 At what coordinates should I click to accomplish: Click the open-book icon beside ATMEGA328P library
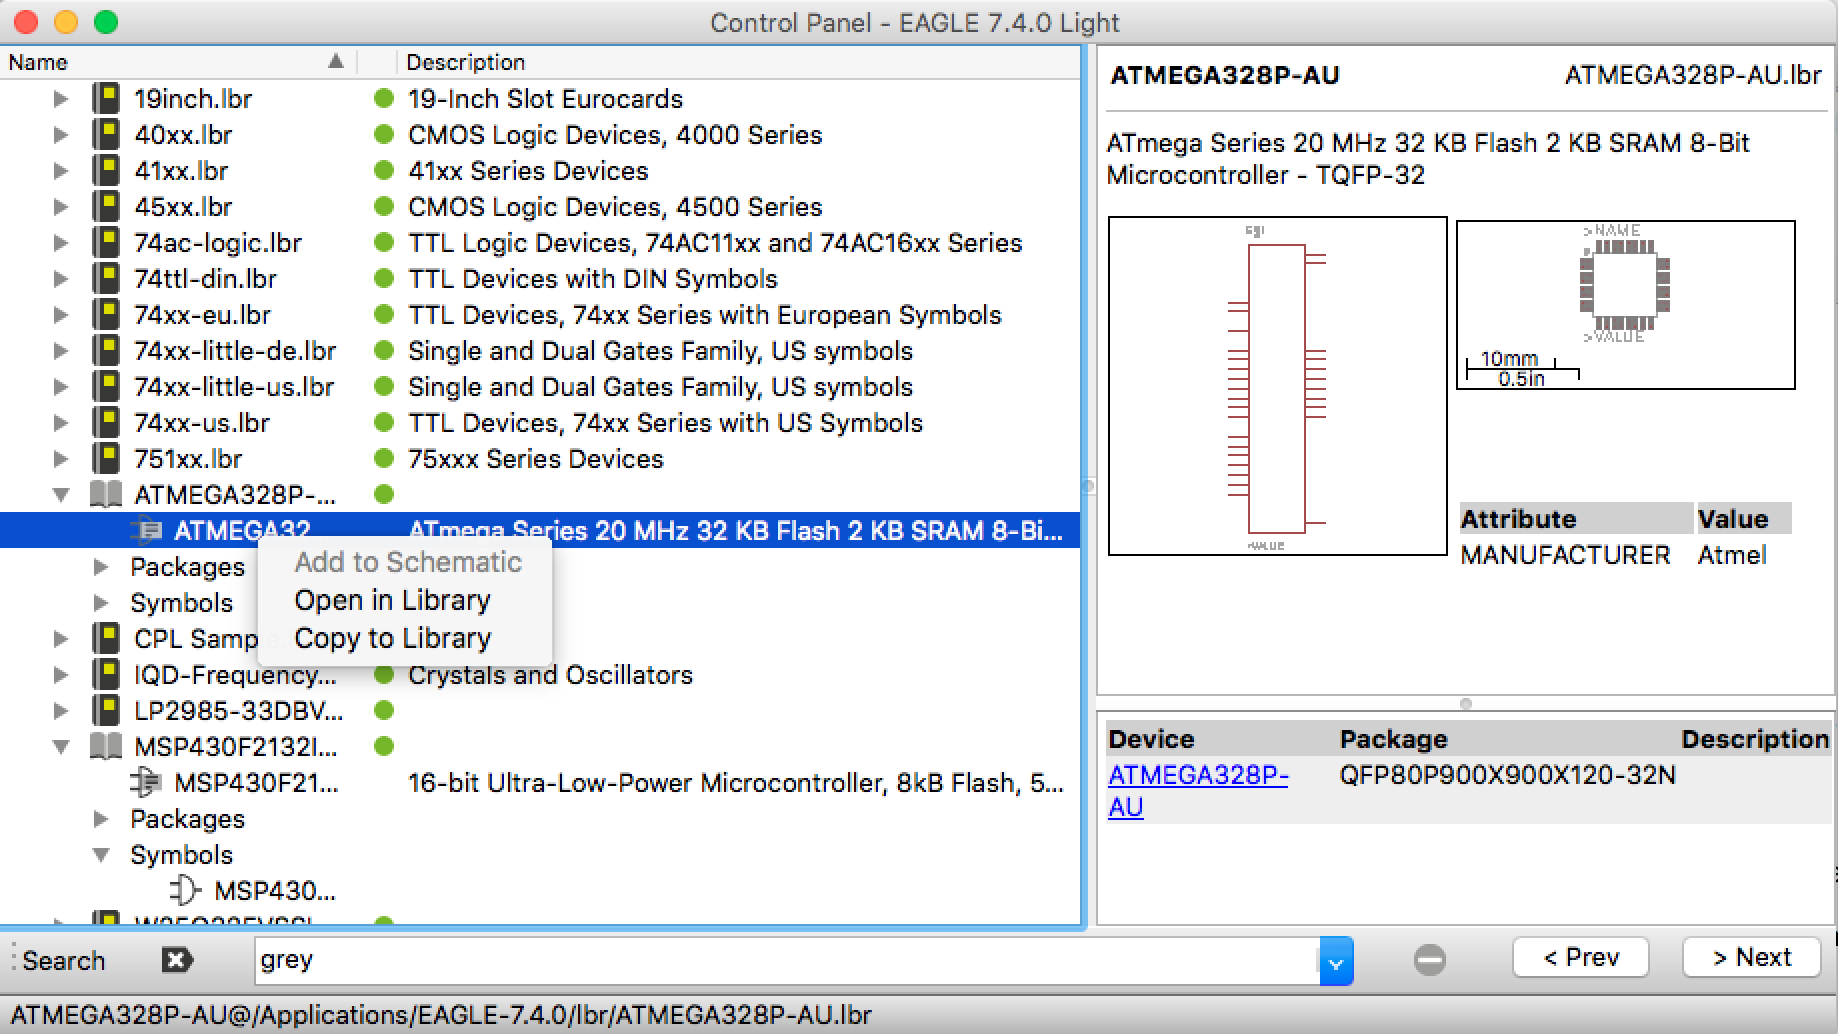pyautogui.click(x=106, y=495)
